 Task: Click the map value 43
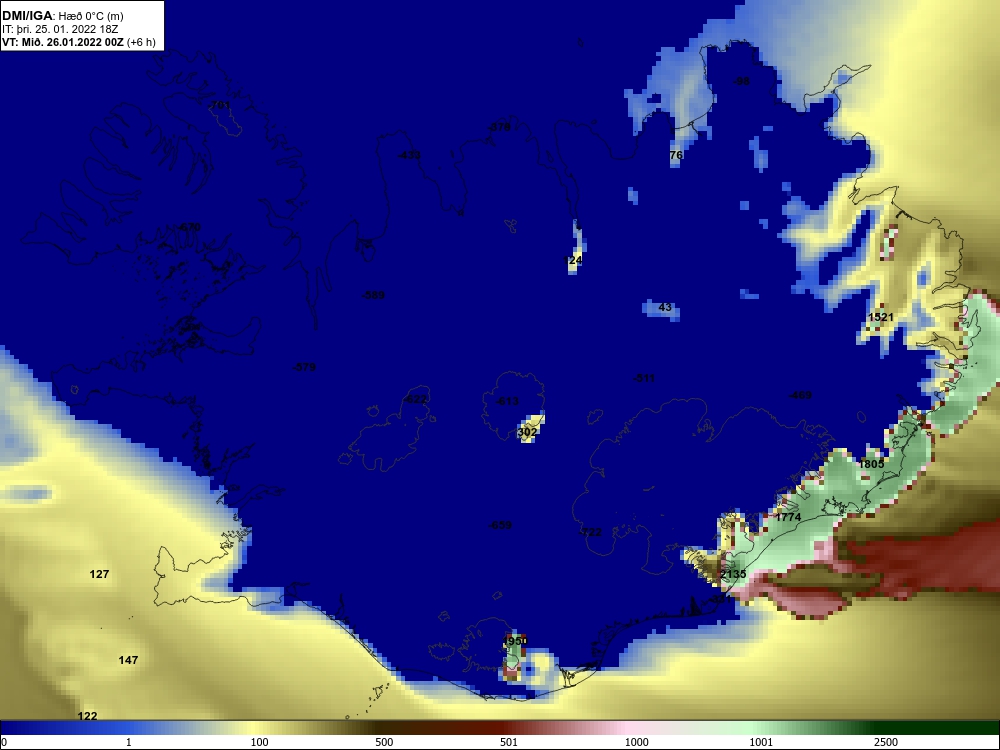[665, 307]
